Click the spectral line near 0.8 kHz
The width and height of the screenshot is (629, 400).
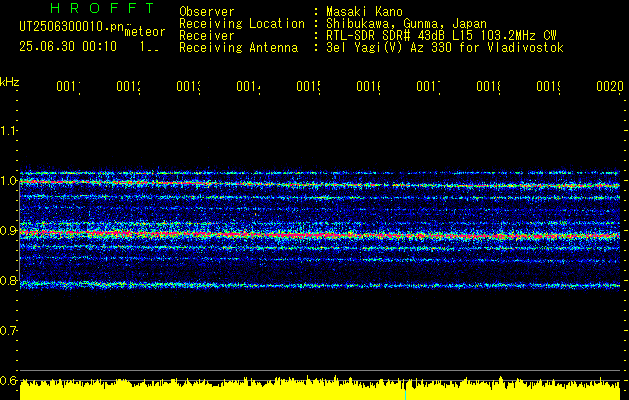tap(320, 285)
